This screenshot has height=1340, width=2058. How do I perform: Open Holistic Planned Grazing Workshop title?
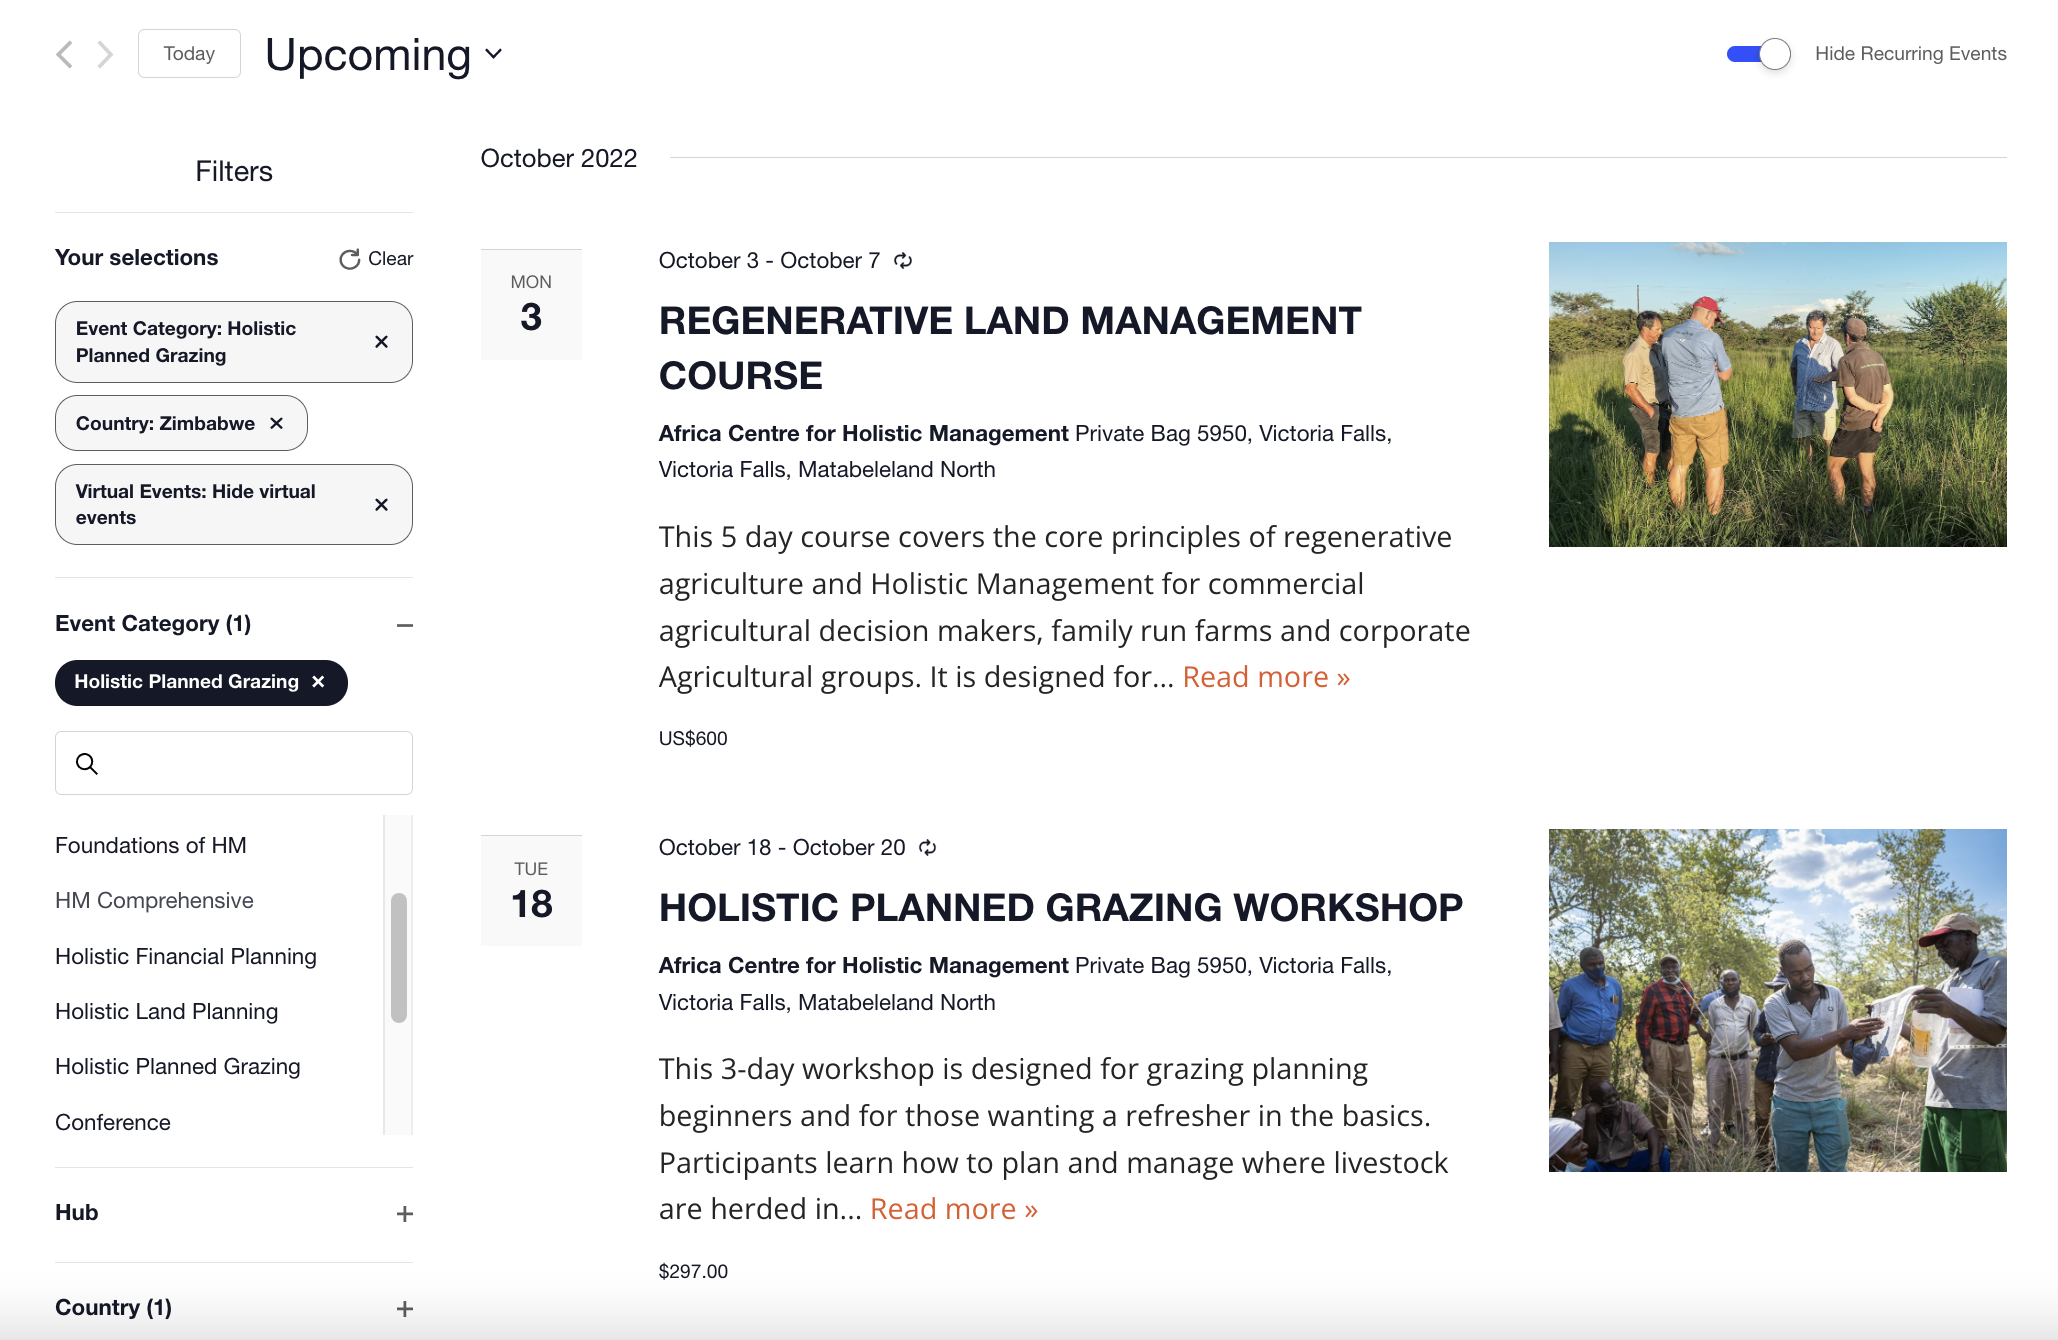pos(1061,908)
